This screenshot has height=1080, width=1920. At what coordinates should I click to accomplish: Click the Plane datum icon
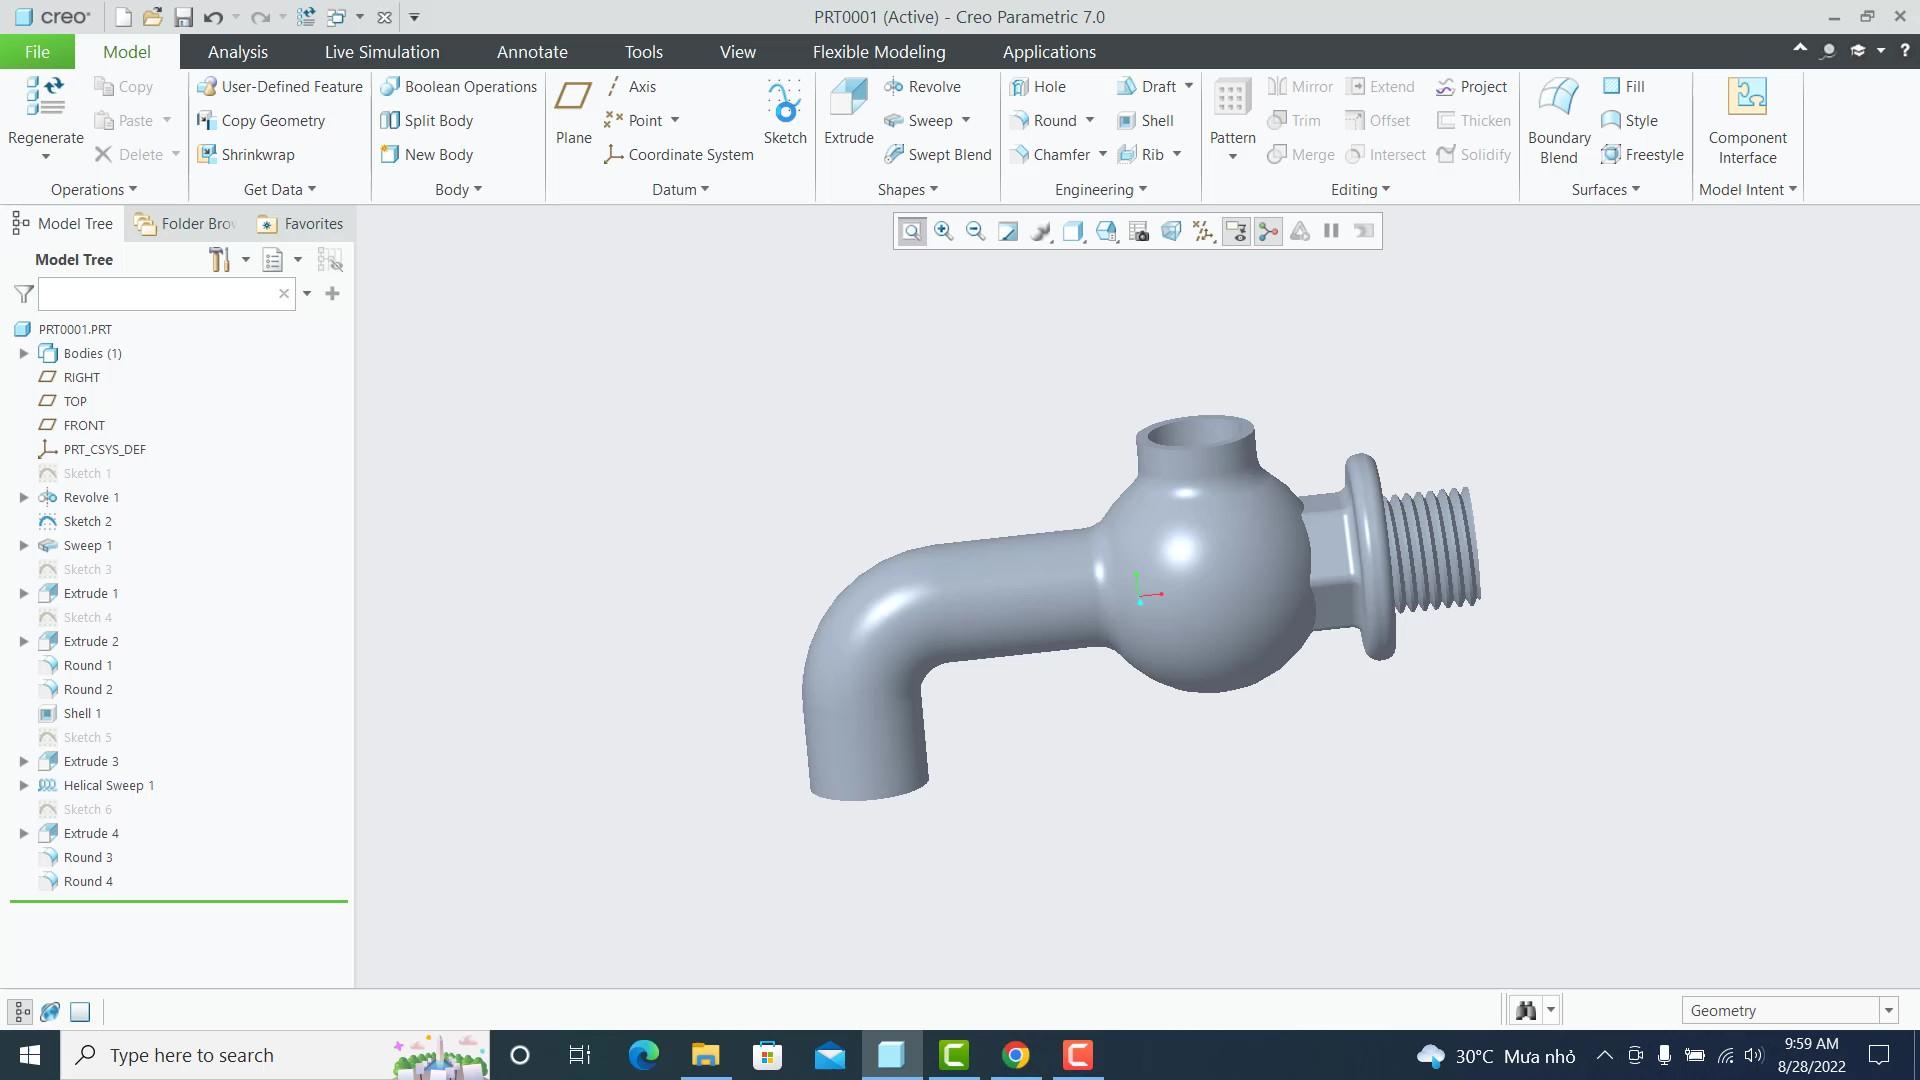click(573, 98)
